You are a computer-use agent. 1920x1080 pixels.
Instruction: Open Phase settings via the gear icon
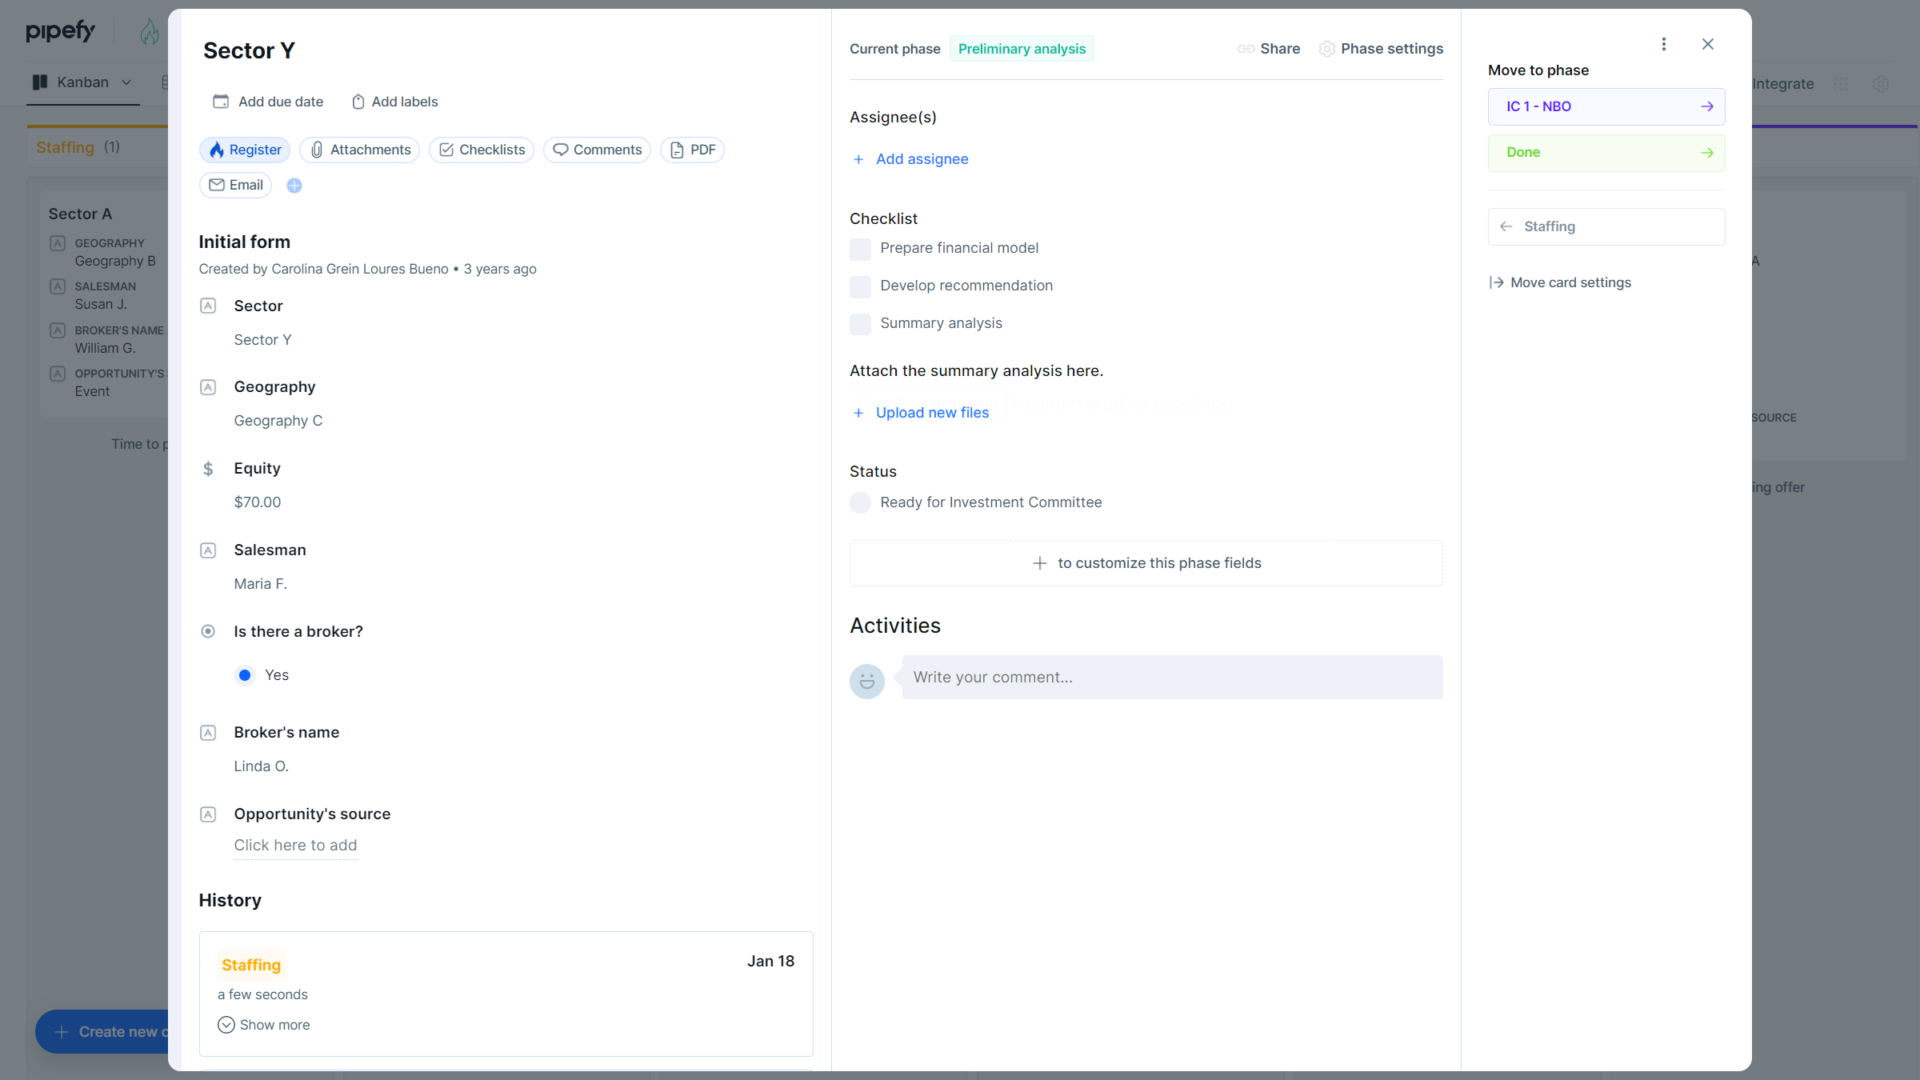(x=1327, y=48)
